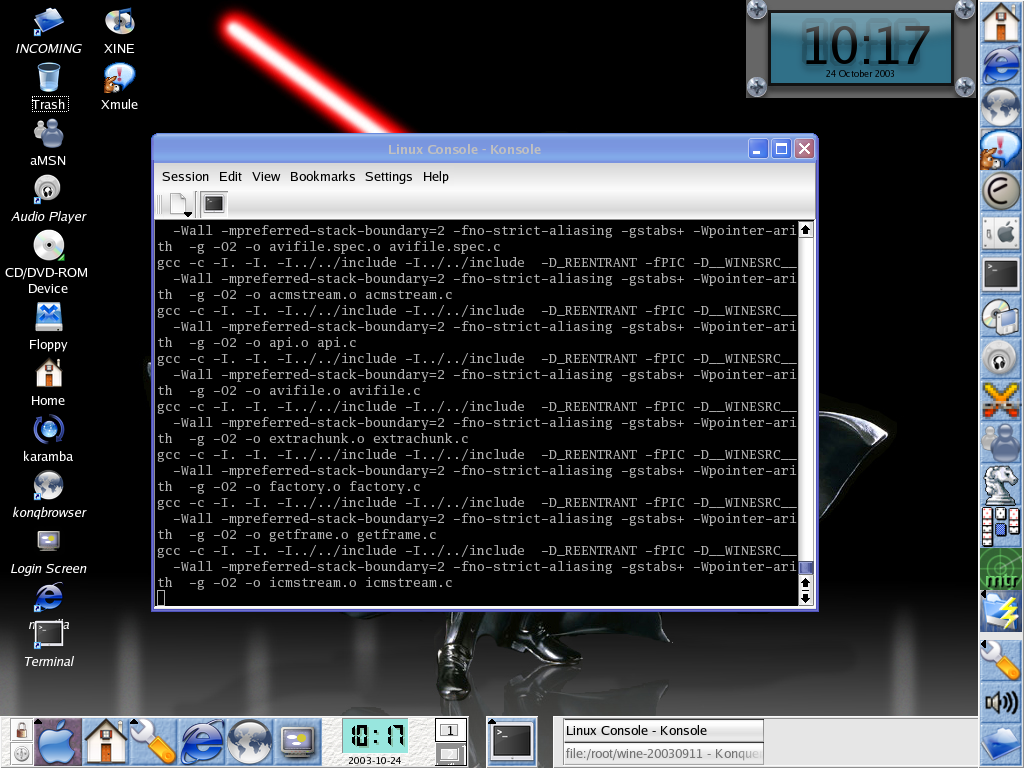Launch globe browser in bottom panel
This screenshot has height=768, width=1024.
(x=249, y=741)
